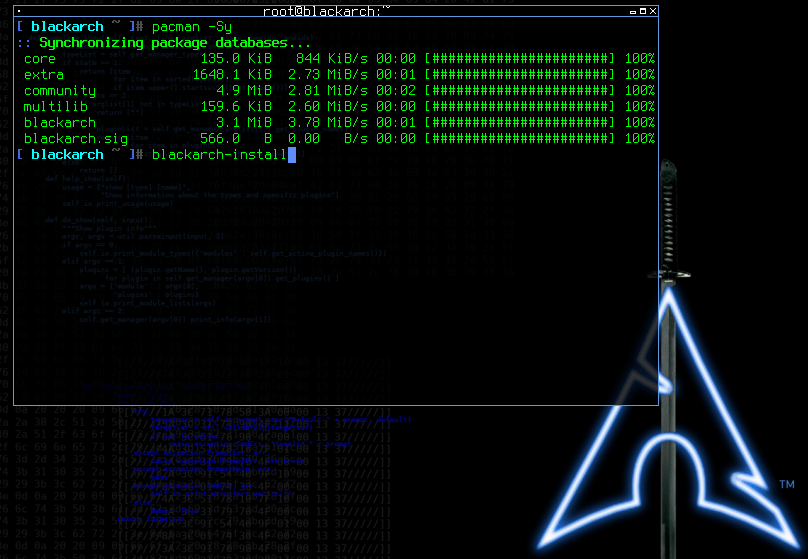The width and height of the screenshot is (808, 559).
Task: Click 'Synchronizing package databases...' line
Action: click(175, 43)
